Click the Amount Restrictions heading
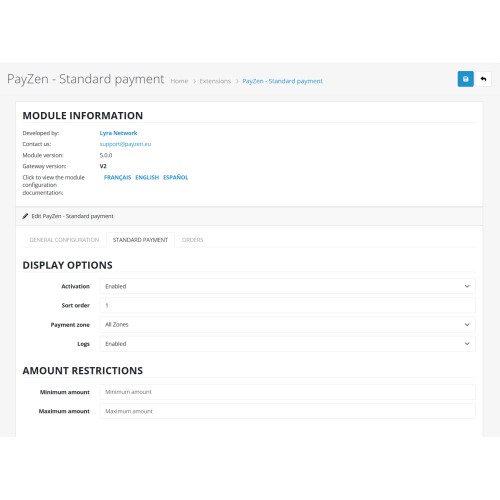500x500 pixels. 83,371
